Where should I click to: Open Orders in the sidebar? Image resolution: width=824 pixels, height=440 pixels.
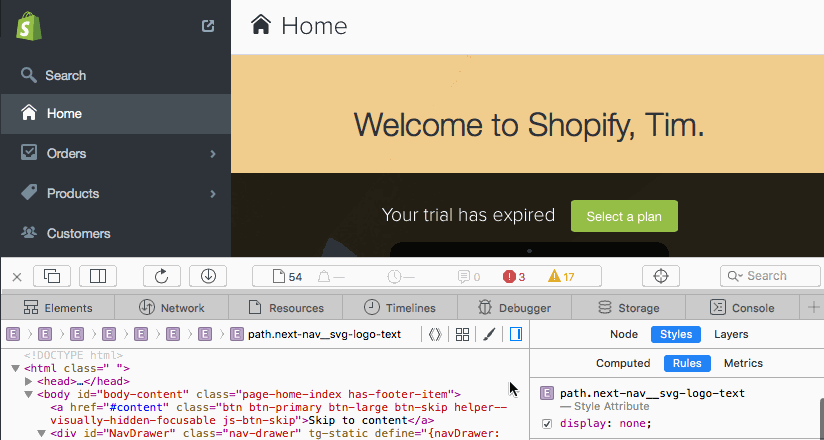pyautogui.click(x=116, y=154)
